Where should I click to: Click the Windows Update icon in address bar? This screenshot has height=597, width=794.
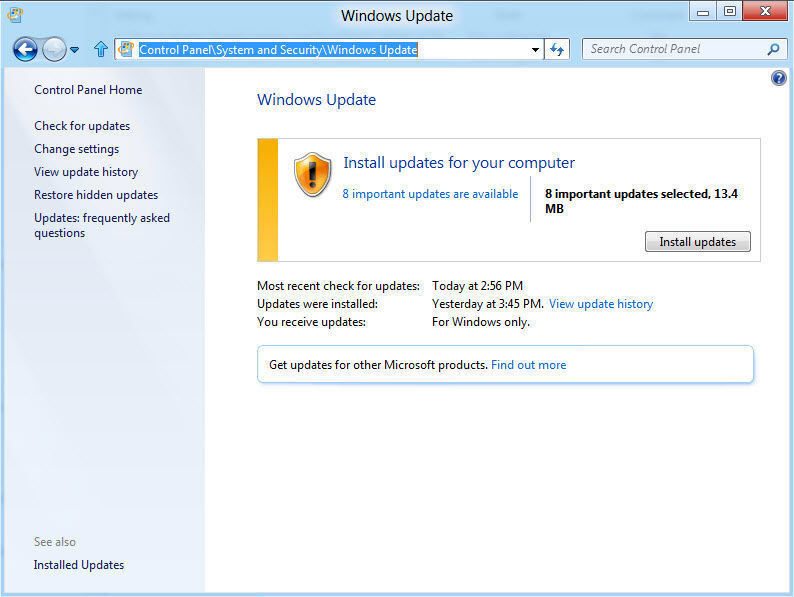pos(126,49)
